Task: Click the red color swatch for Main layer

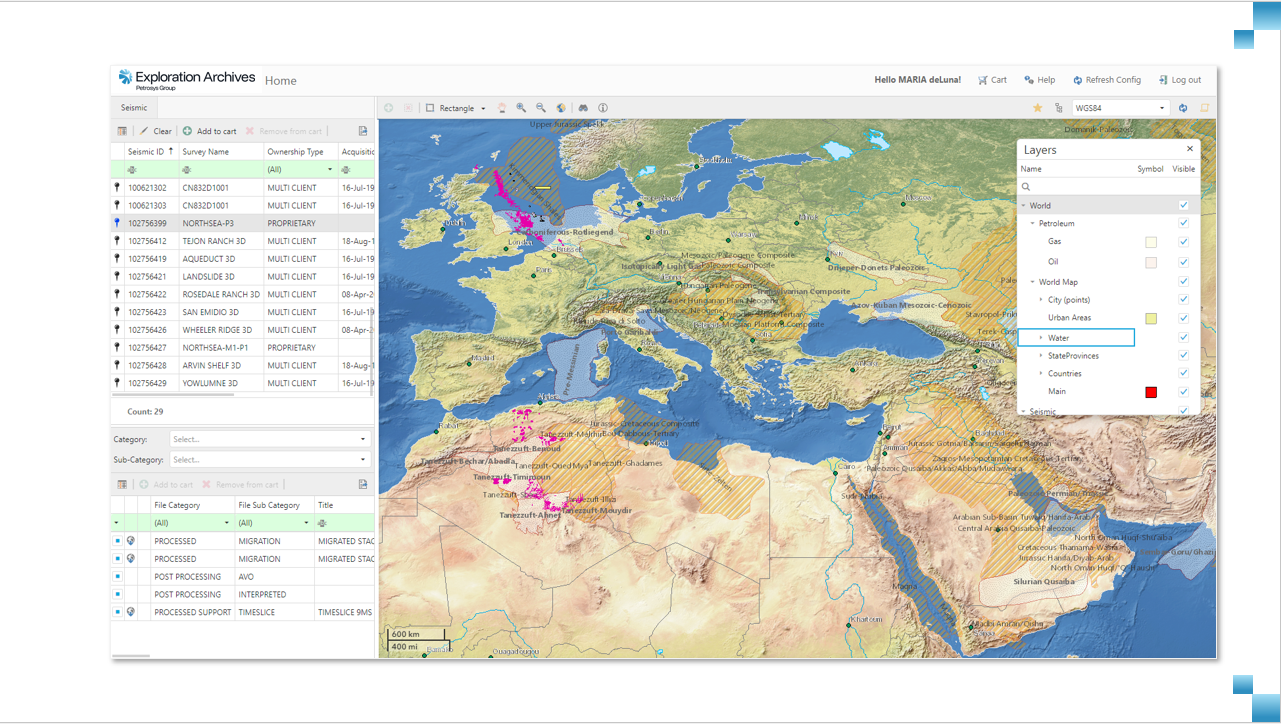Action: tap(1151, 392)
